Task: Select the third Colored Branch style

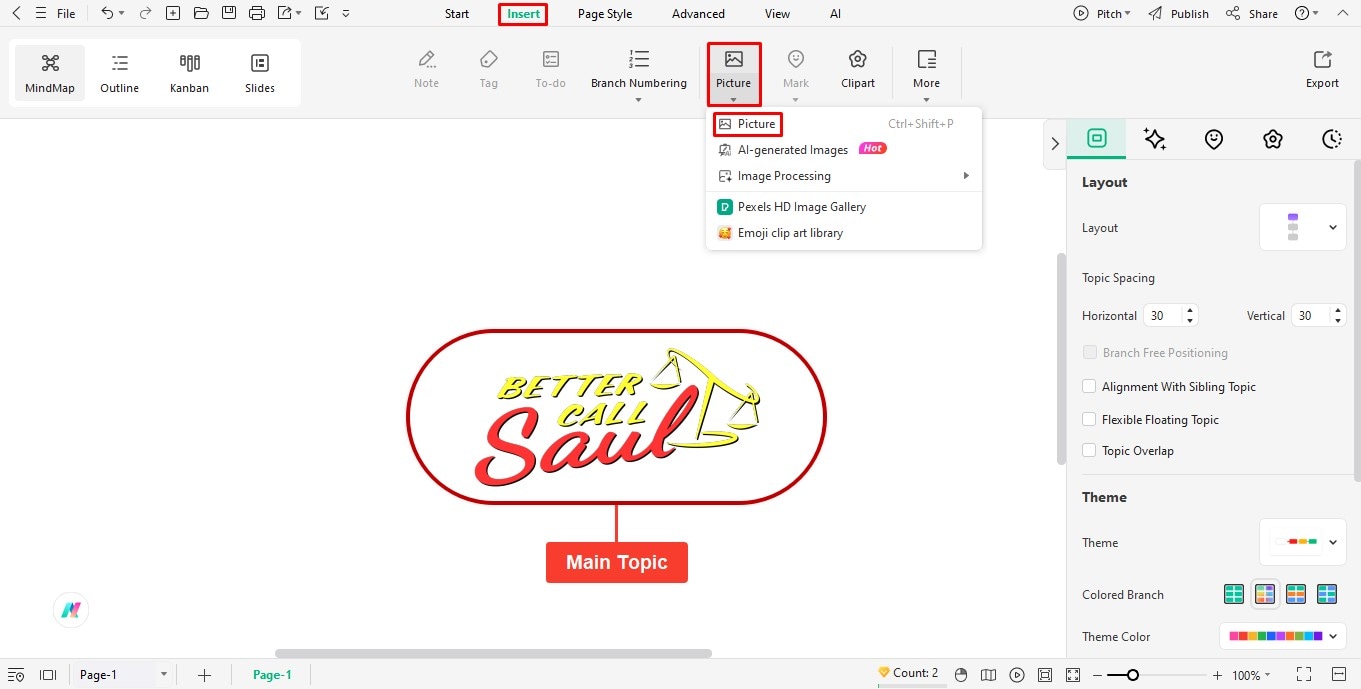Action: coord(1296,594)
